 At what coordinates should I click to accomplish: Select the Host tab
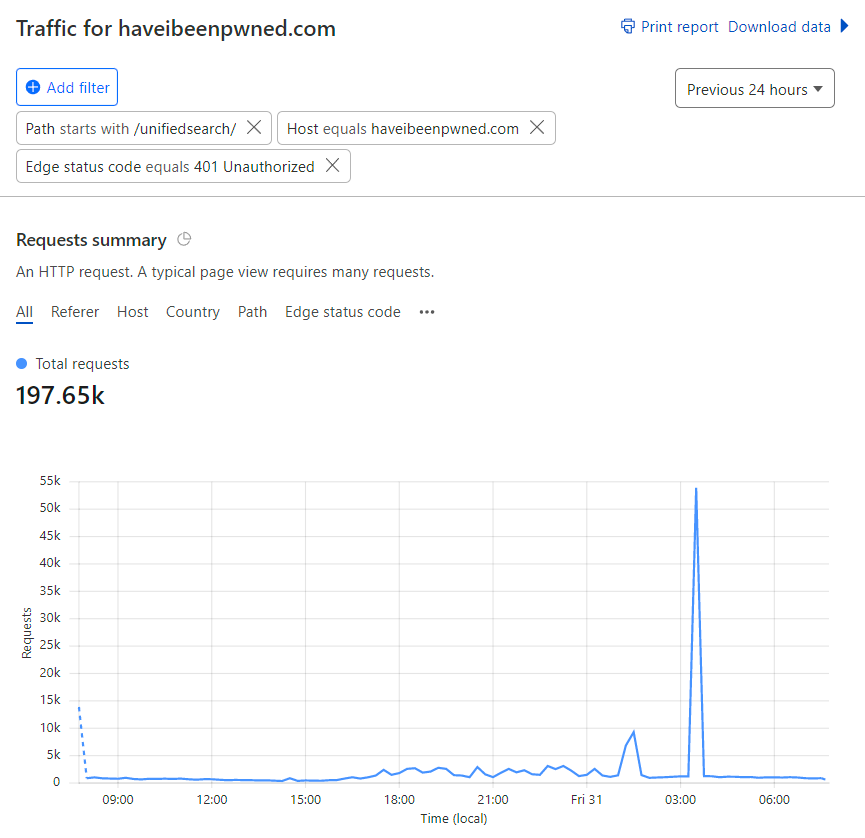(x=132, y=312)
